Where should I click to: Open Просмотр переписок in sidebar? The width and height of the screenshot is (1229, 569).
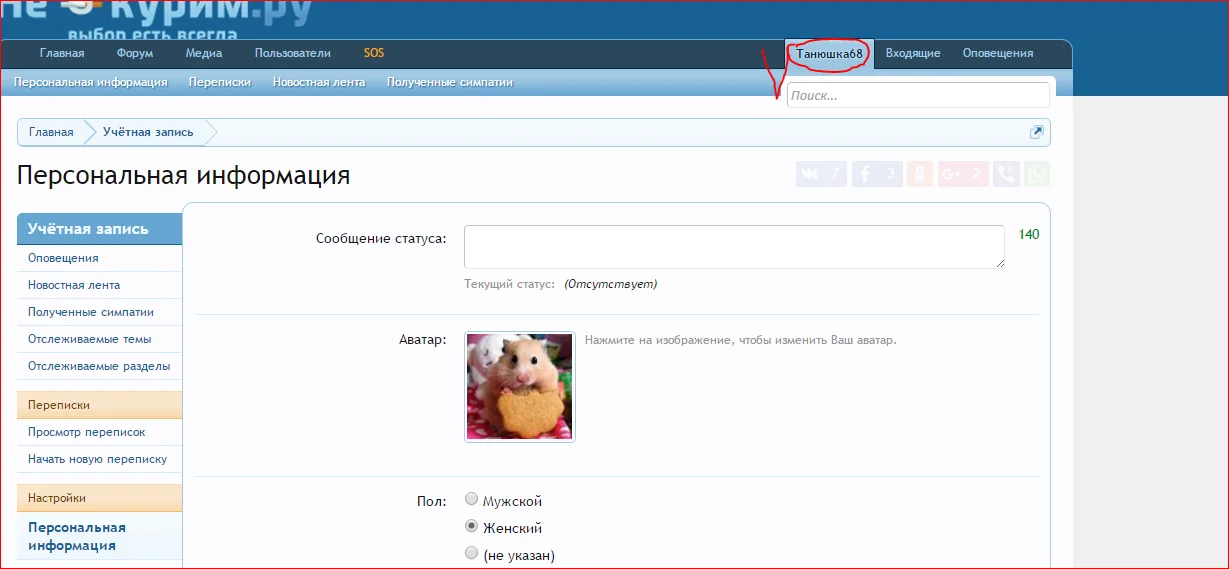[87, 432]
